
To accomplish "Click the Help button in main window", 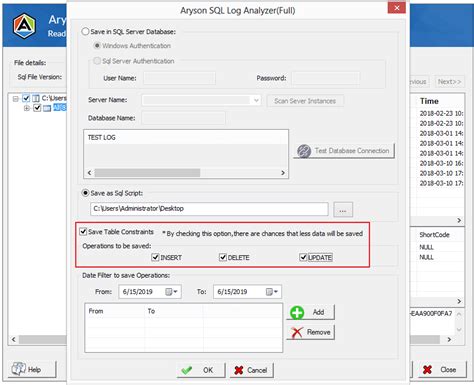I will [32, 369].
